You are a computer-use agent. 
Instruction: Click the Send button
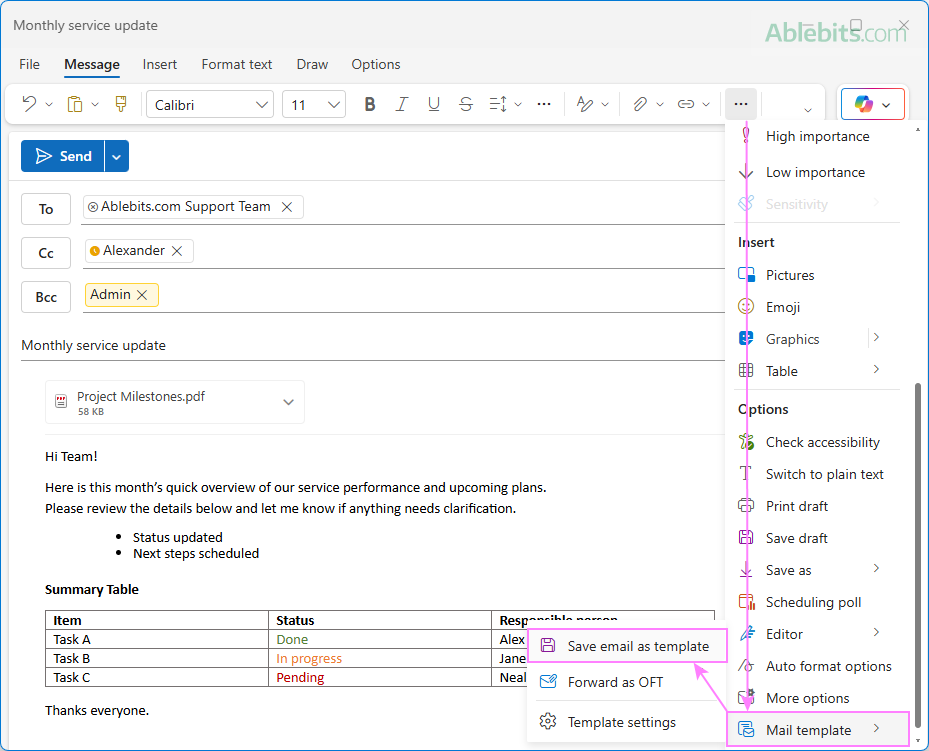click(x=62, y=156)
